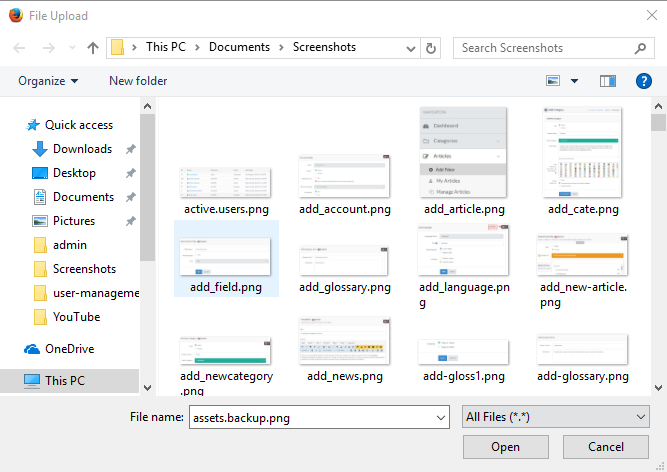Click the Refresh button in the address bar
This screenshot has height=472, width=667.
[x=431, y=48]
